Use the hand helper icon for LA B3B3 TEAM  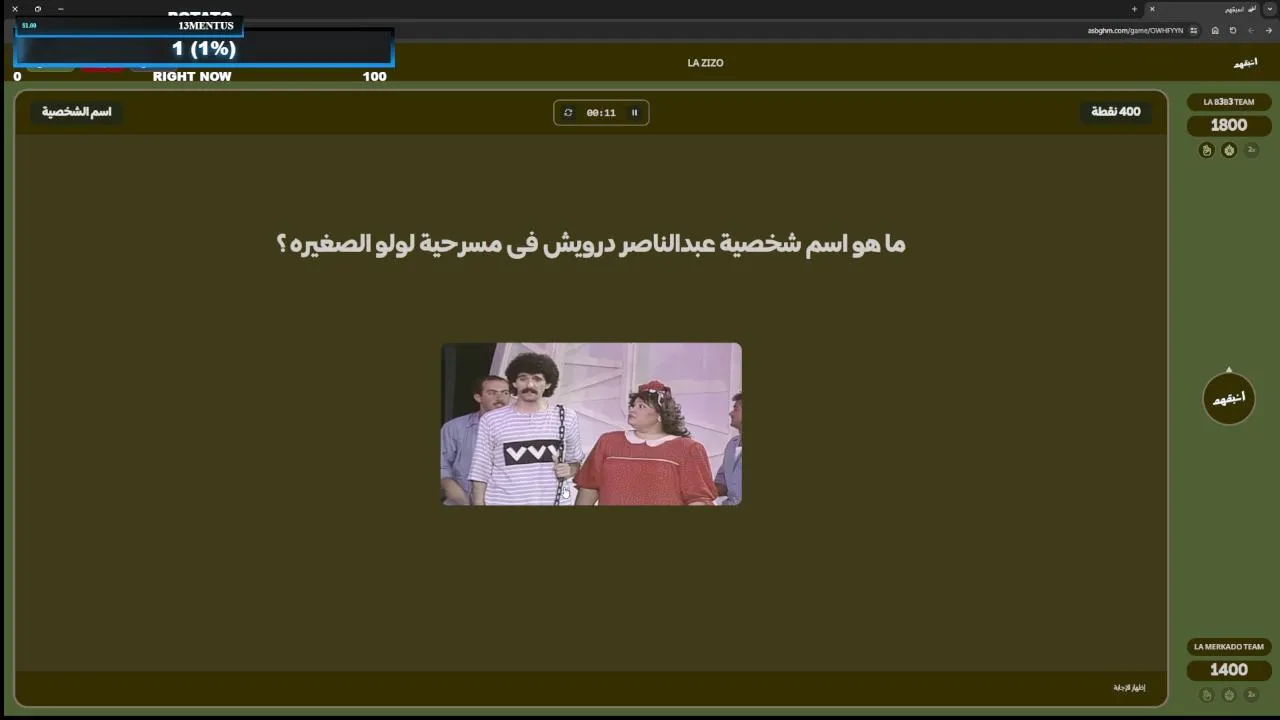(x=1206, y=150)
